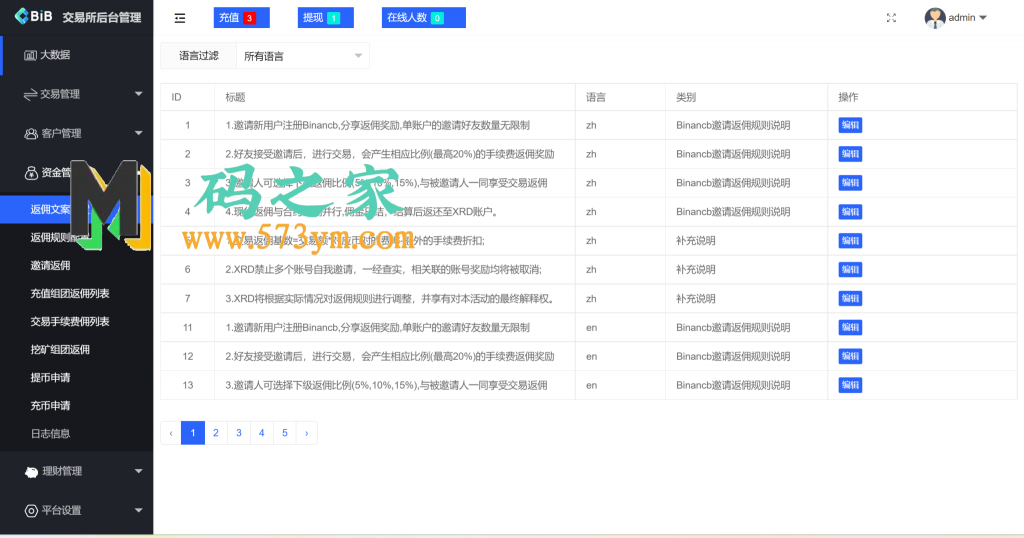Toggle the hamburger sidebar menu icon
The image size is (1024, 538).
tap(180, 18)
